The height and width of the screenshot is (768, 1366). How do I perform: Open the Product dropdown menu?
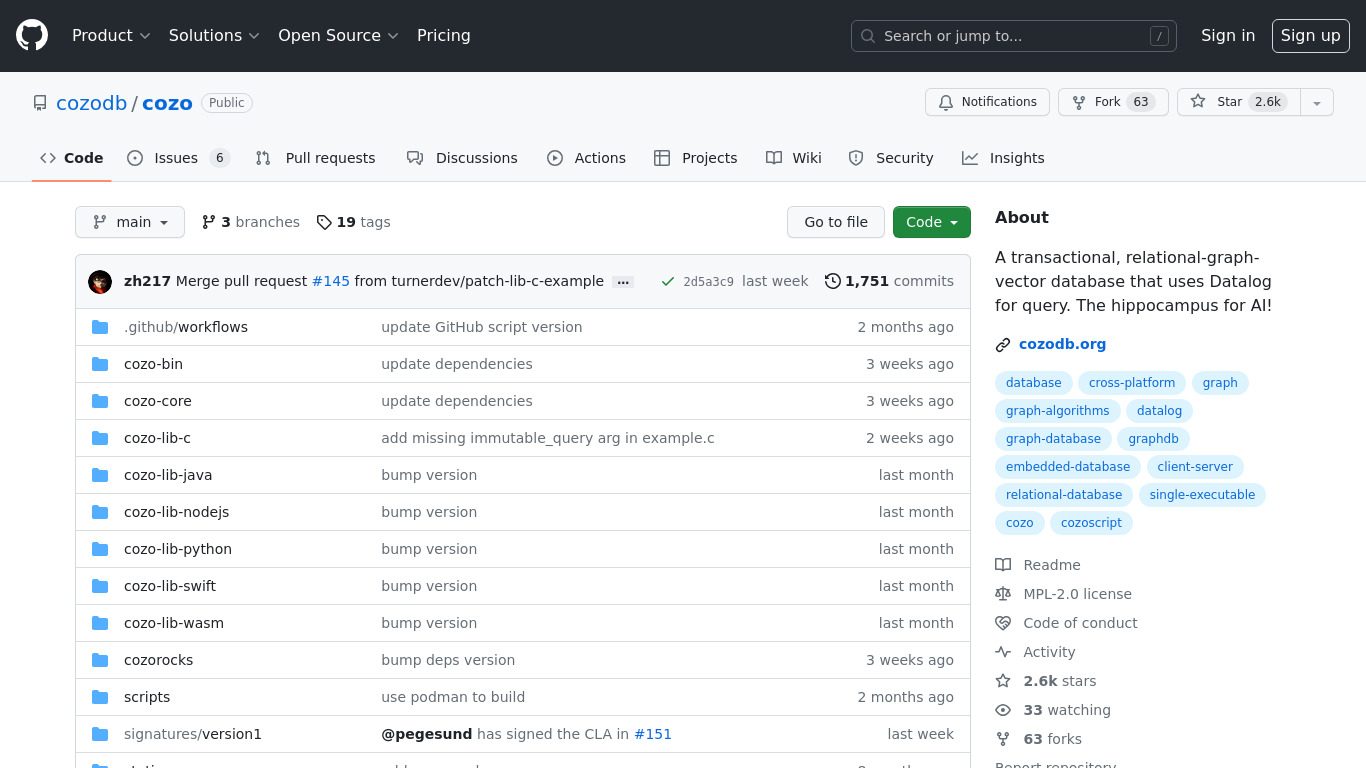(111, 36)
